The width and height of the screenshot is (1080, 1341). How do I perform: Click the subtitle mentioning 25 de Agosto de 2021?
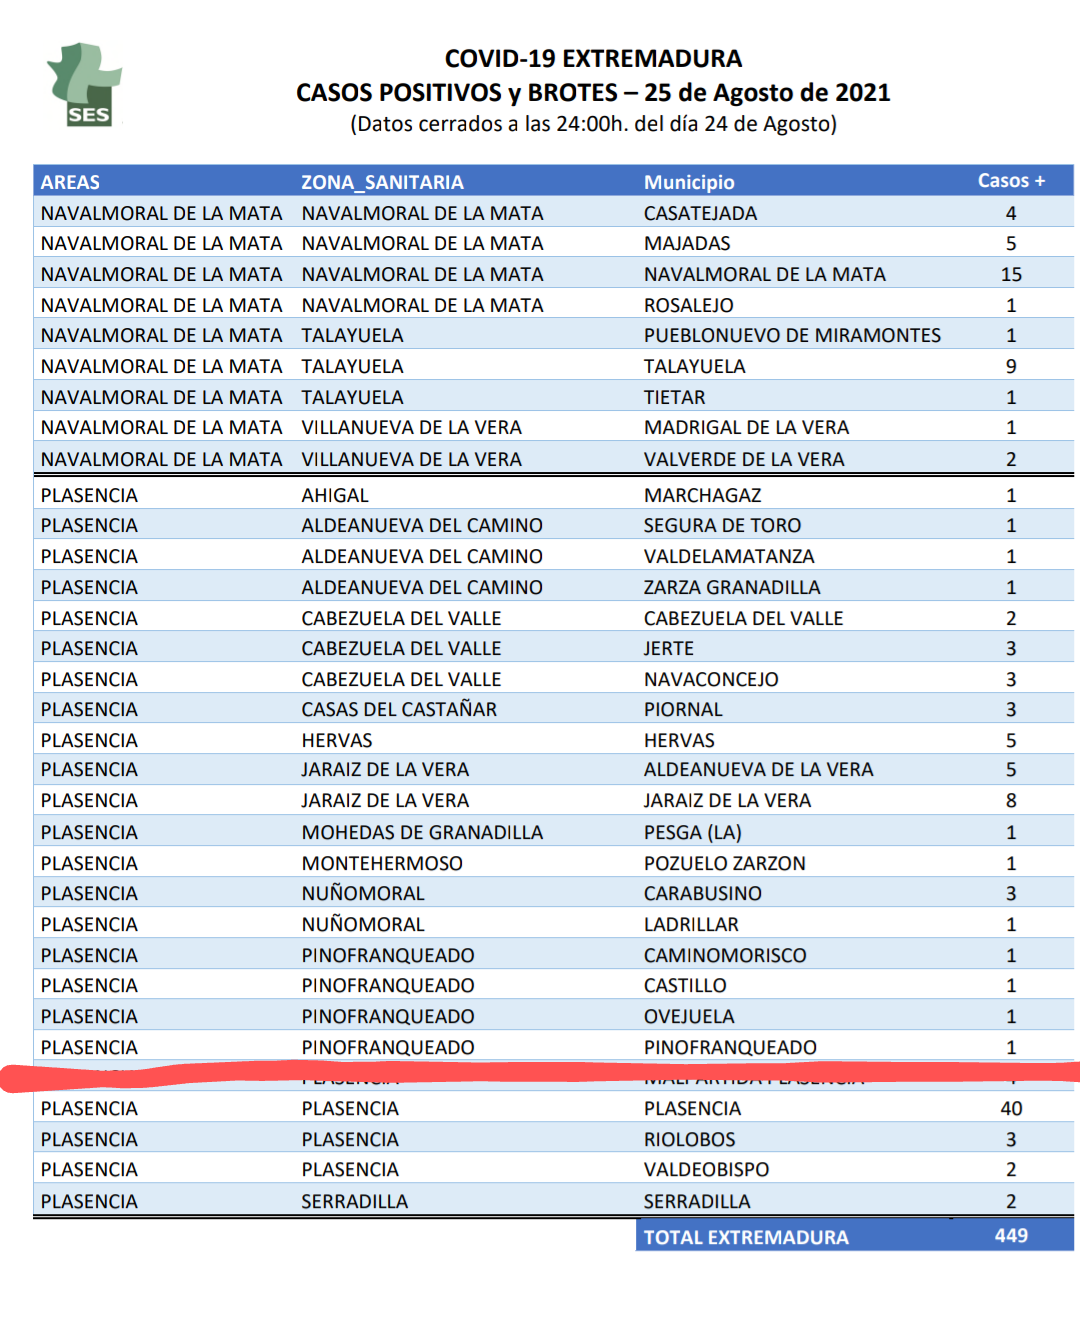[x=593, y=93]
